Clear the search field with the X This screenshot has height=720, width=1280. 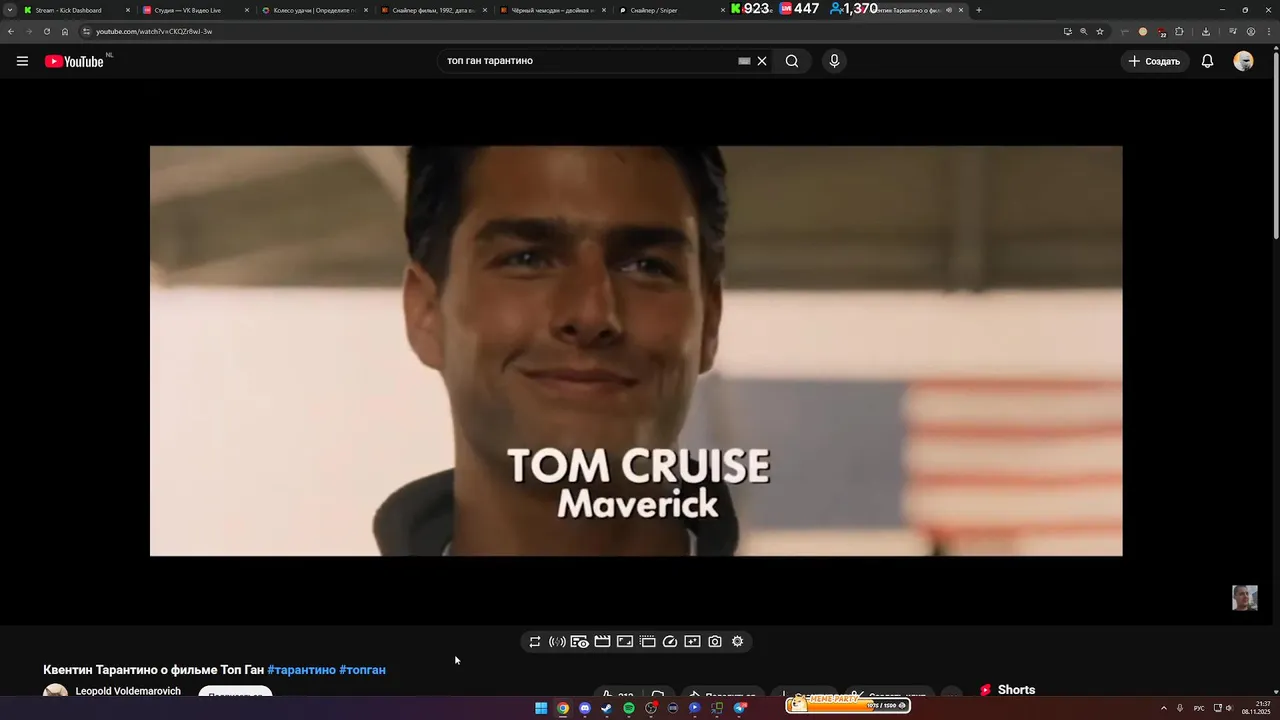coord(762,61)
